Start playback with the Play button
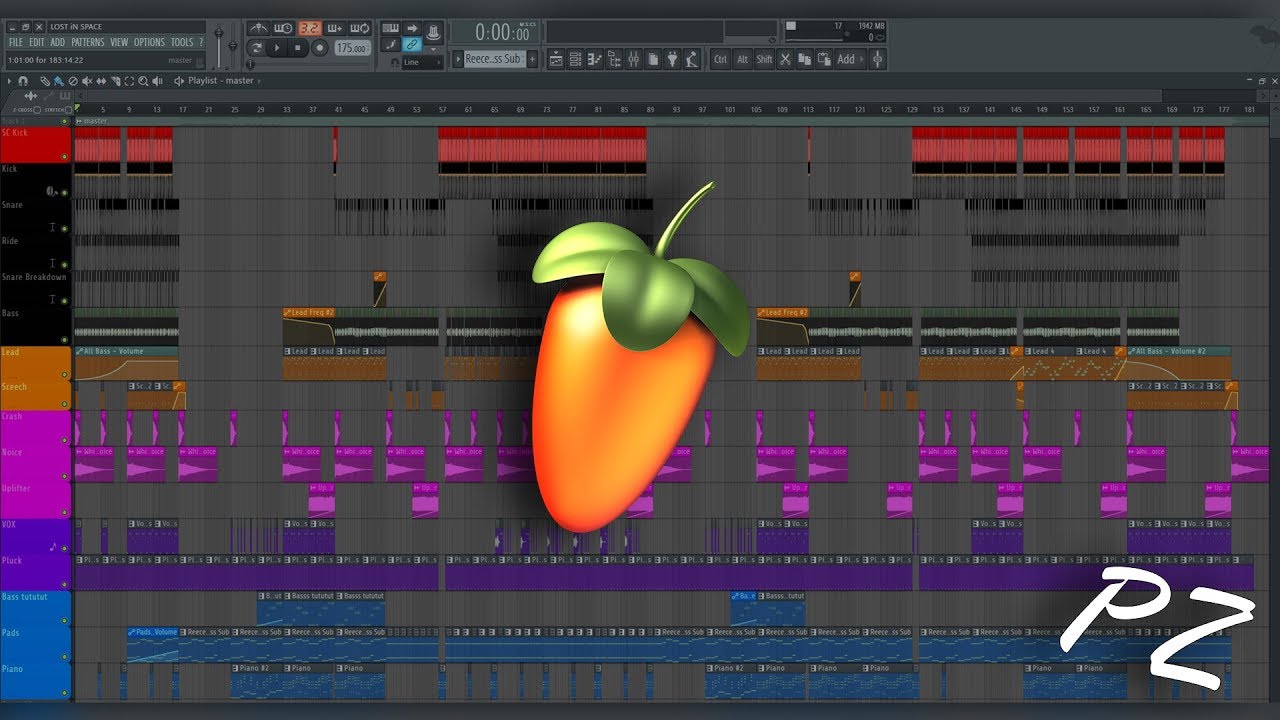 pos(277,47)
